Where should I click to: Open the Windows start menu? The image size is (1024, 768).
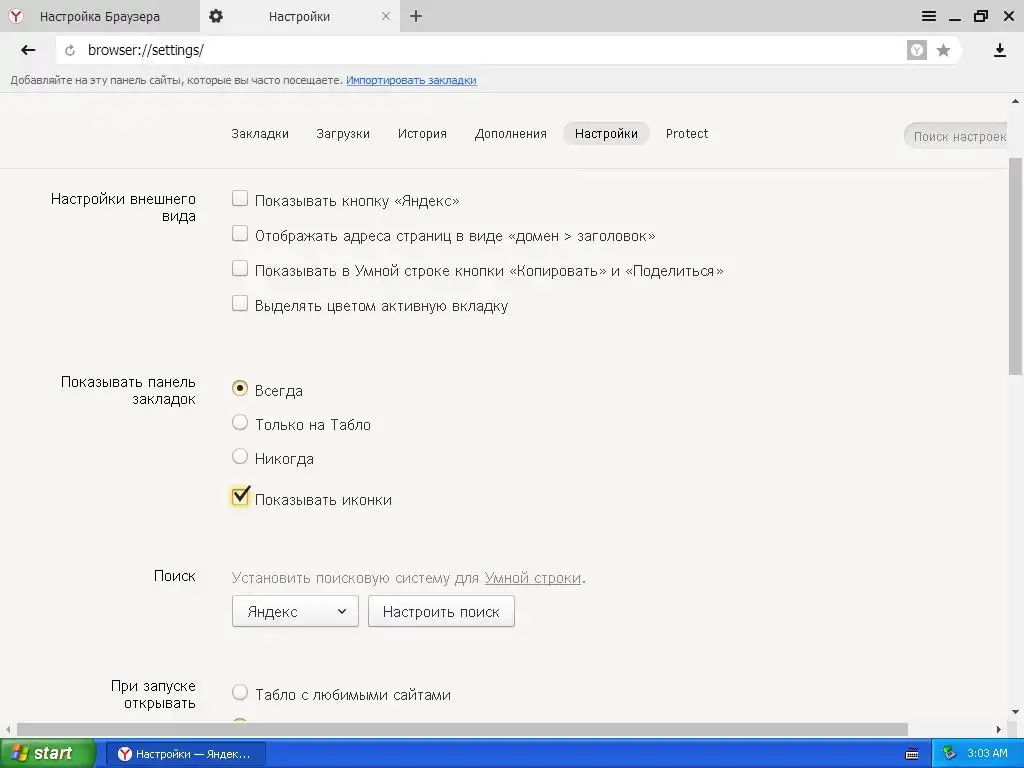coord(47,753)
